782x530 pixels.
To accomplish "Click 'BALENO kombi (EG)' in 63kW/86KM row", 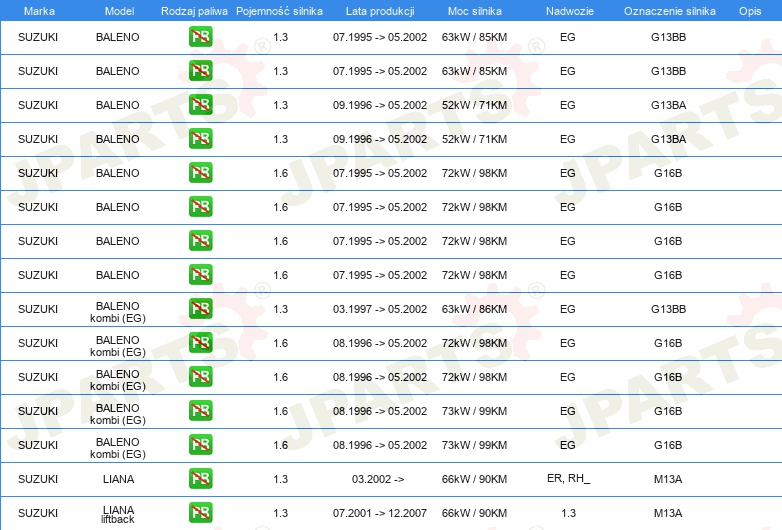I will [x=118, y=312].
